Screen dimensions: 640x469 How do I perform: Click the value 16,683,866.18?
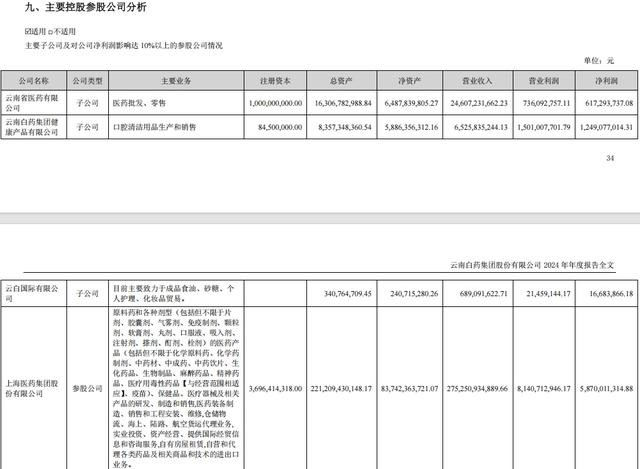click(x=611, y=294)
